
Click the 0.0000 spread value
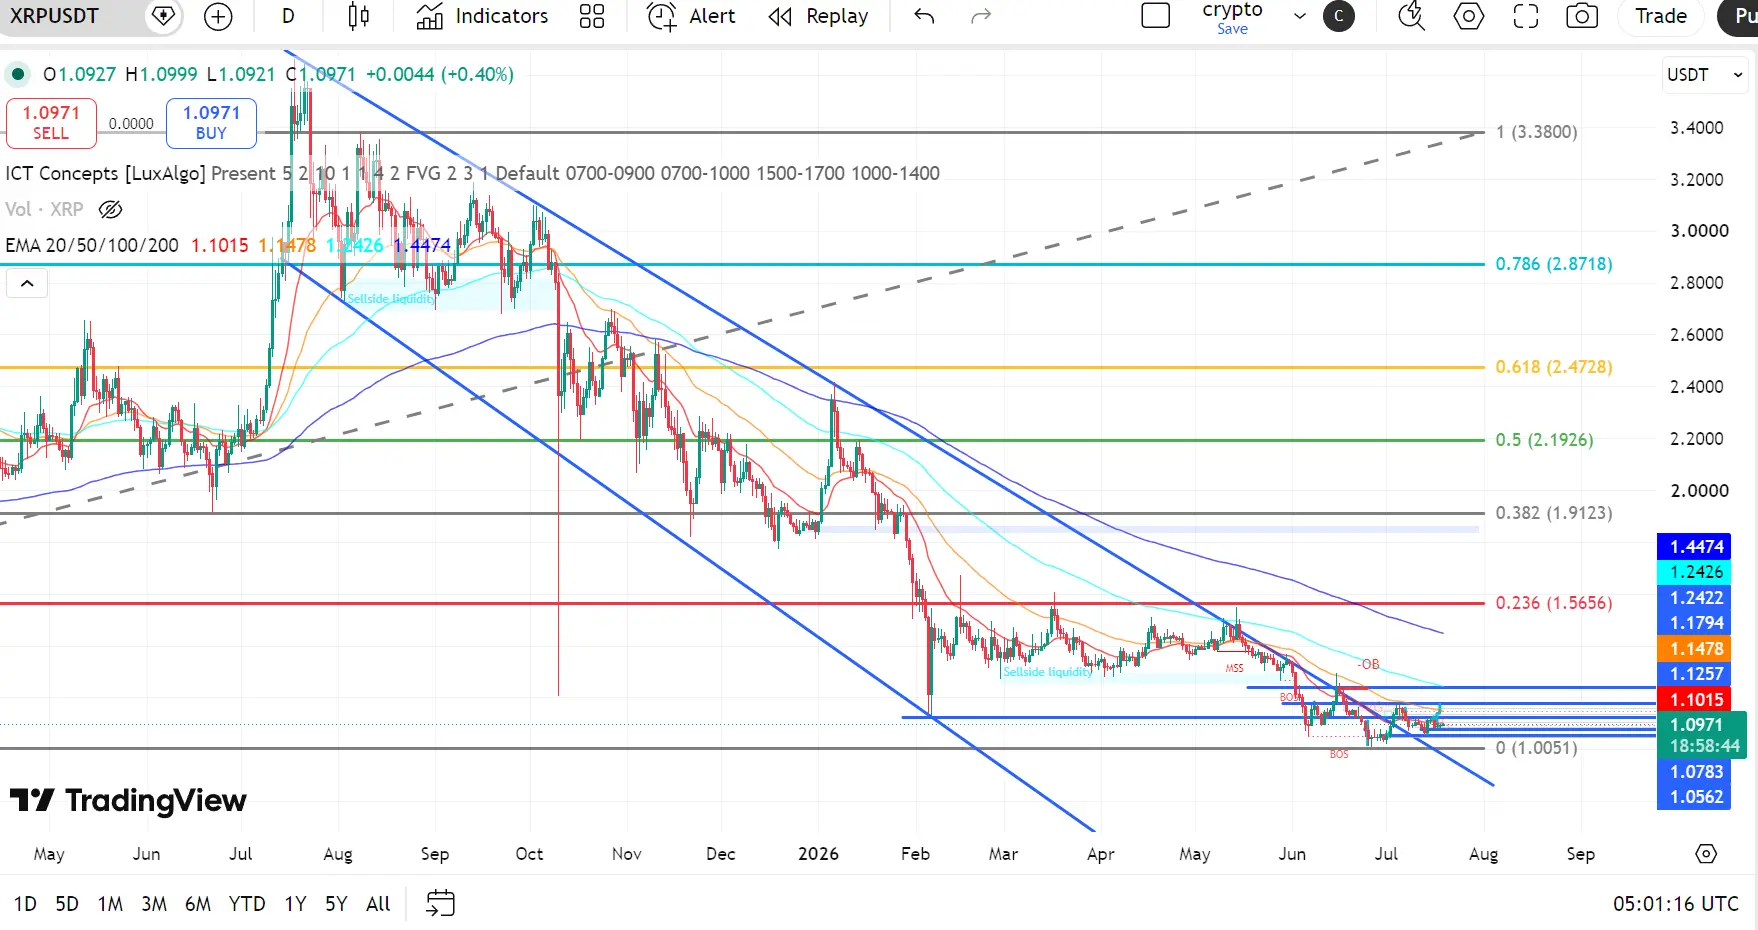[131, 124]
